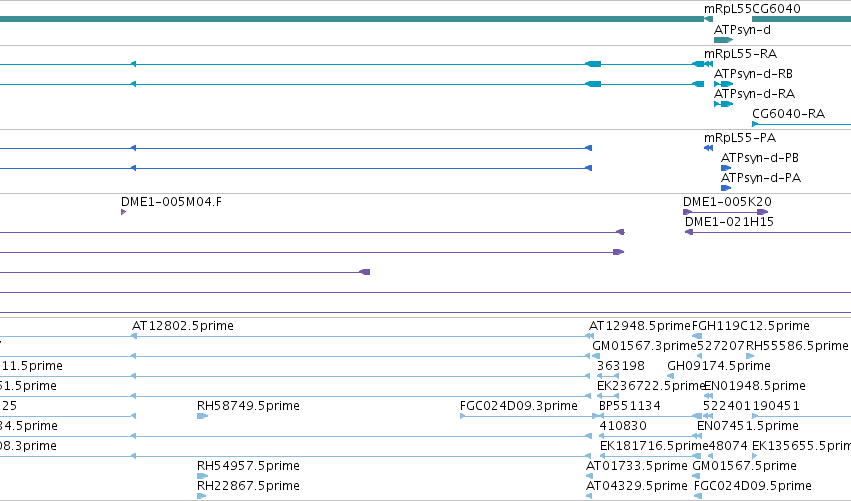Click the GM01567.3prime label

click(644, 346)
